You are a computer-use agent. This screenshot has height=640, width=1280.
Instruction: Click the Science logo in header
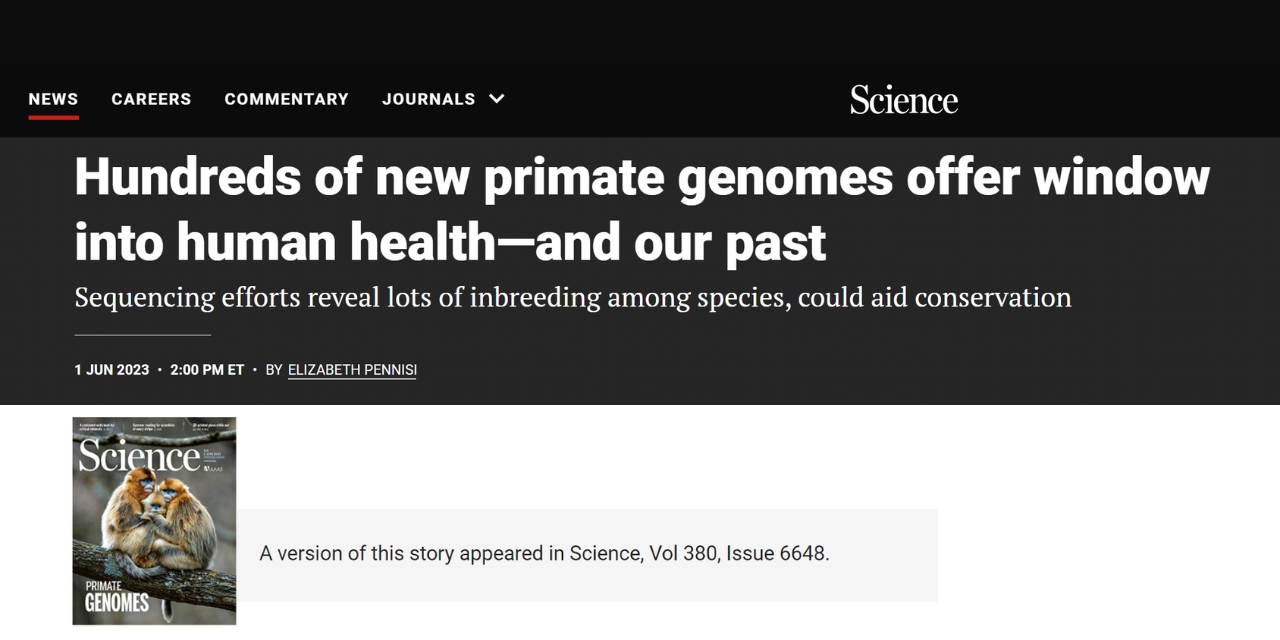(904, 100)
